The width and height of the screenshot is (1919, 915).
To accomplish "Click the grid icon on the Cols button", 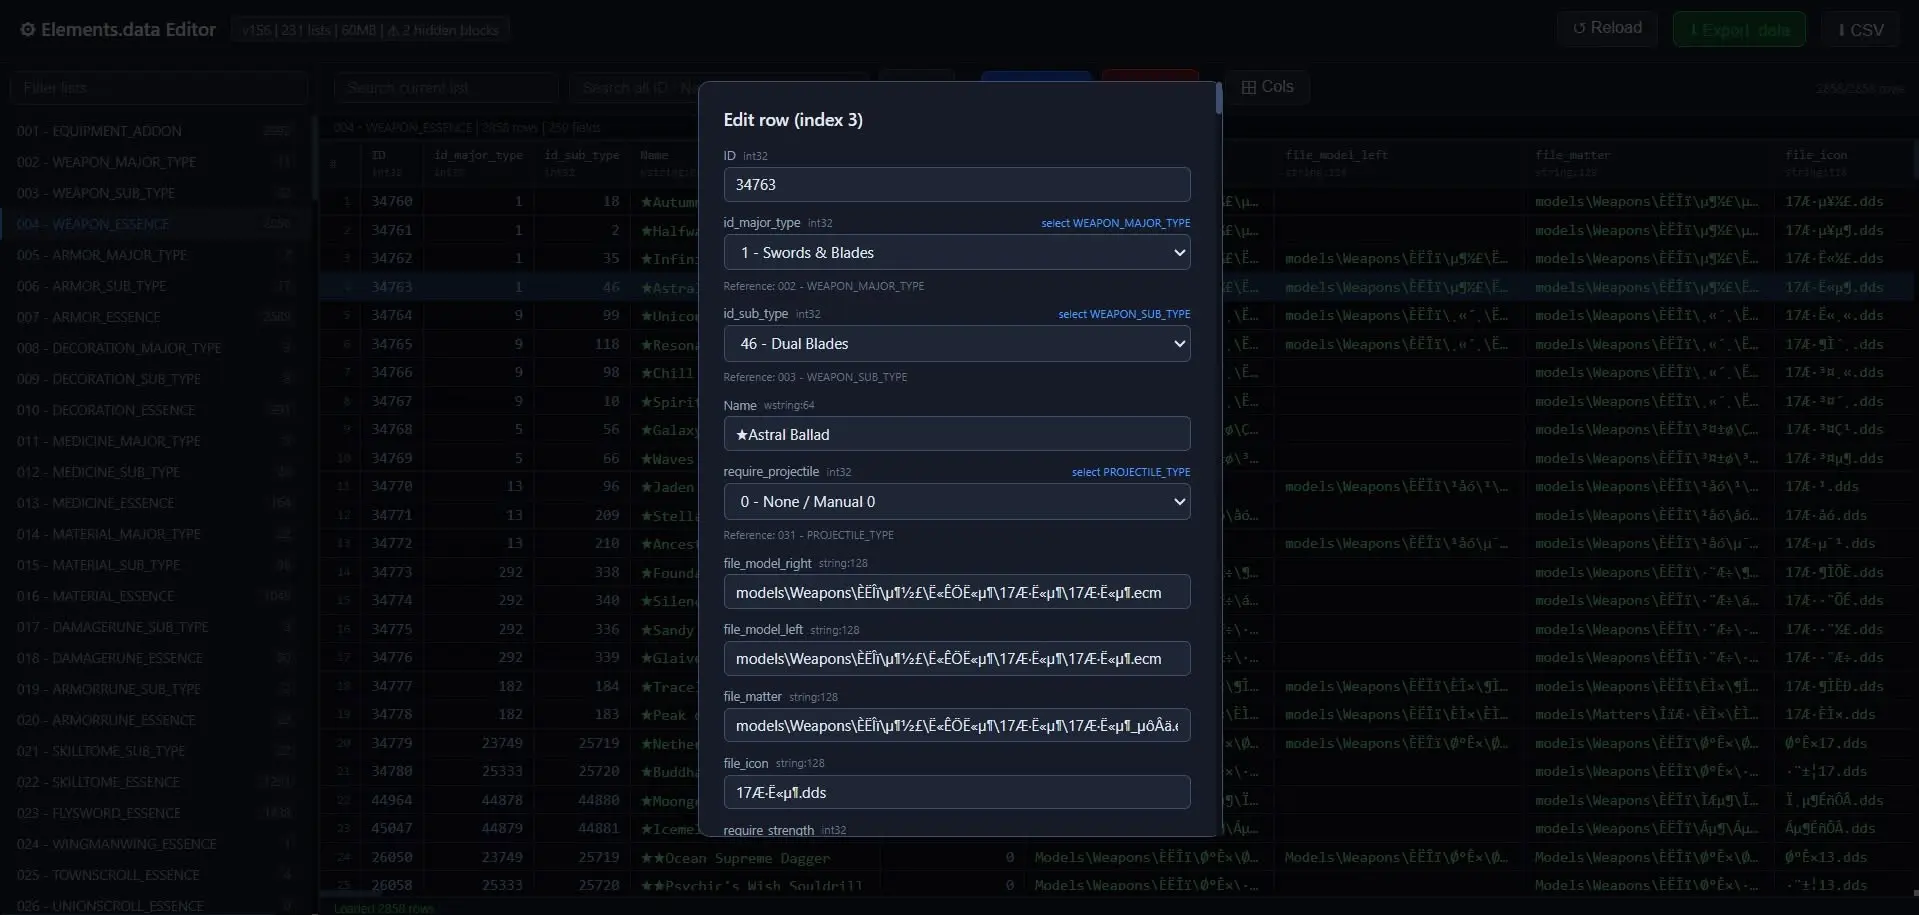I will pos(1249,87).
